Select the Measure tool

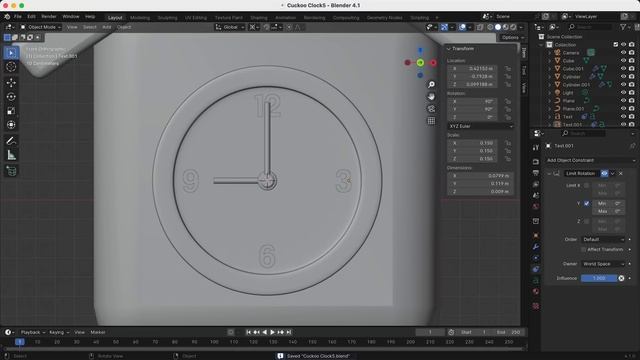(x=11, y=155)
